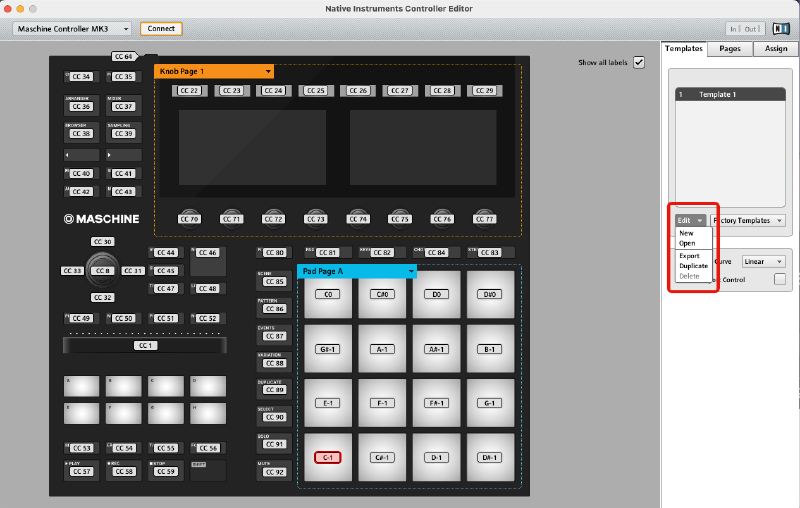Viewport: 800px width, 508px height.
Task: Select group button D
Action: pos(208,387)
